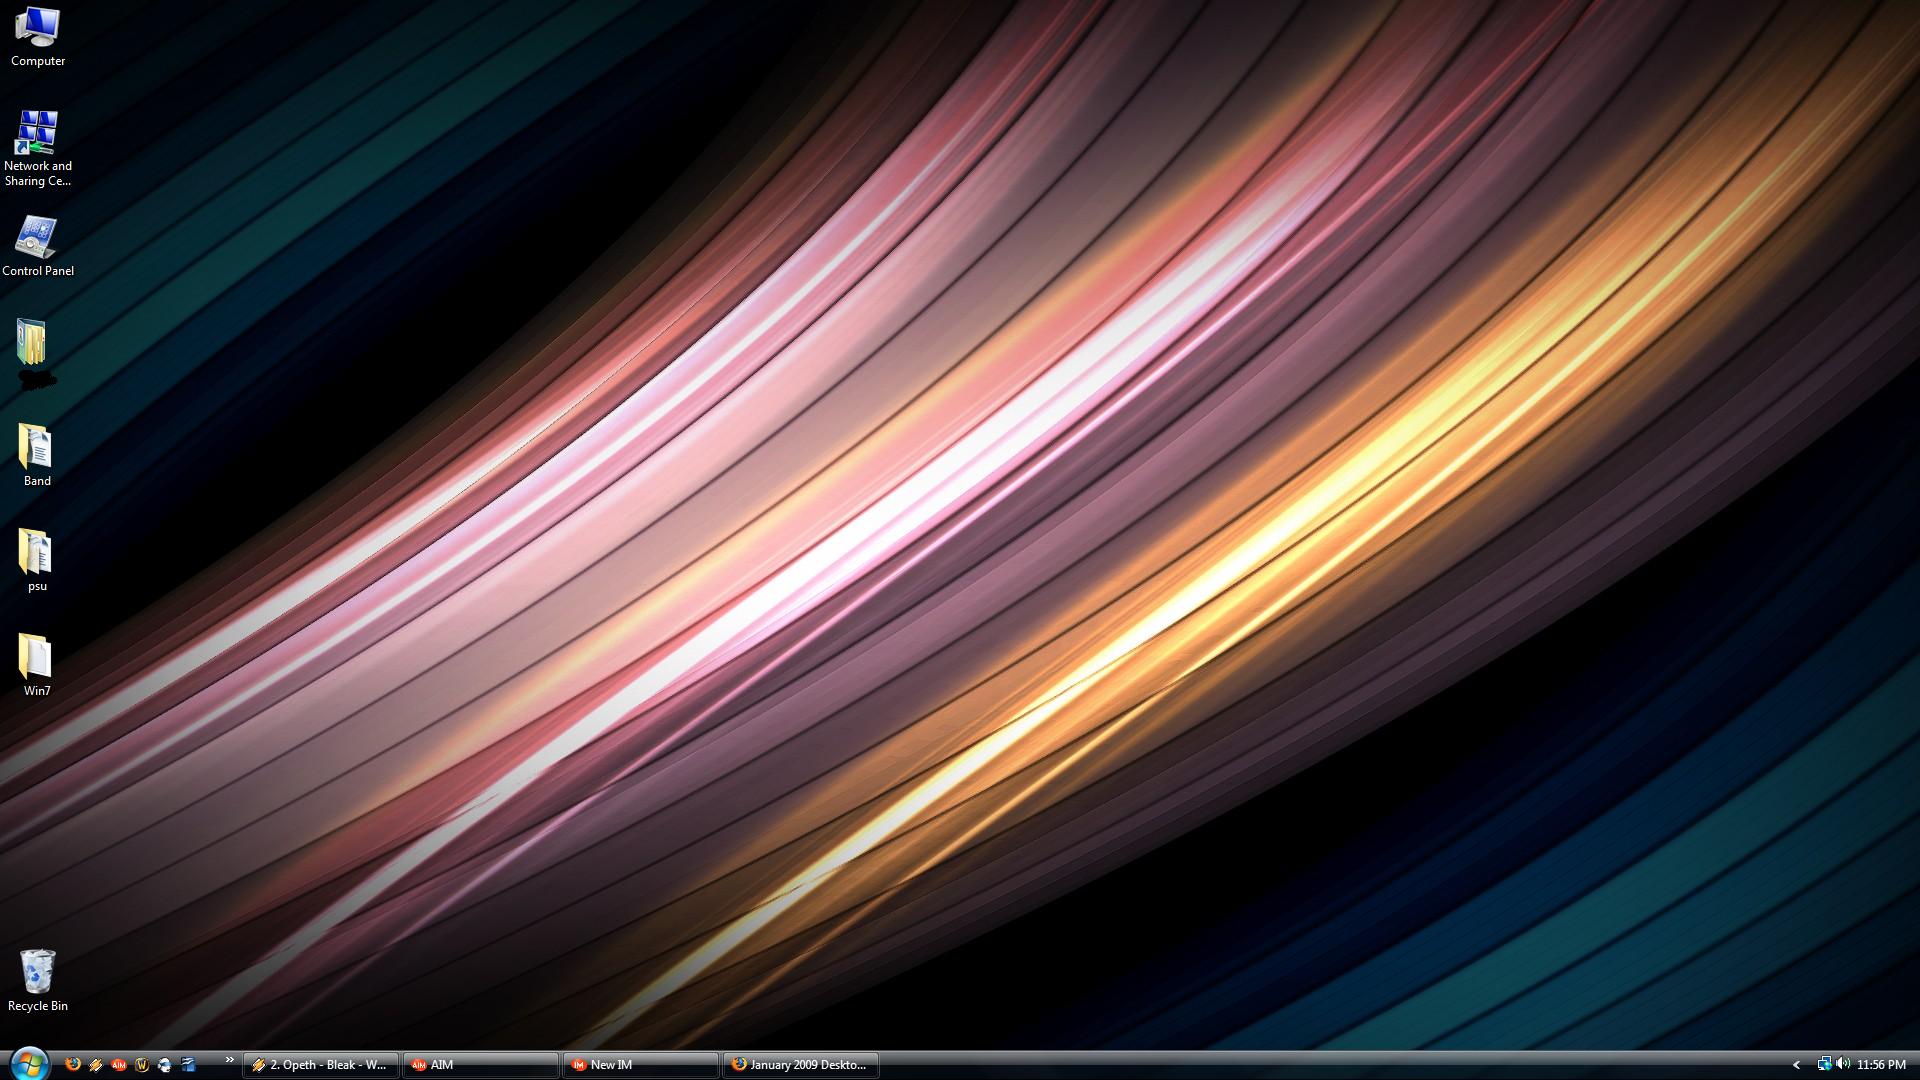
Task: Open the New IM taskbar window
Action: 640,1065
